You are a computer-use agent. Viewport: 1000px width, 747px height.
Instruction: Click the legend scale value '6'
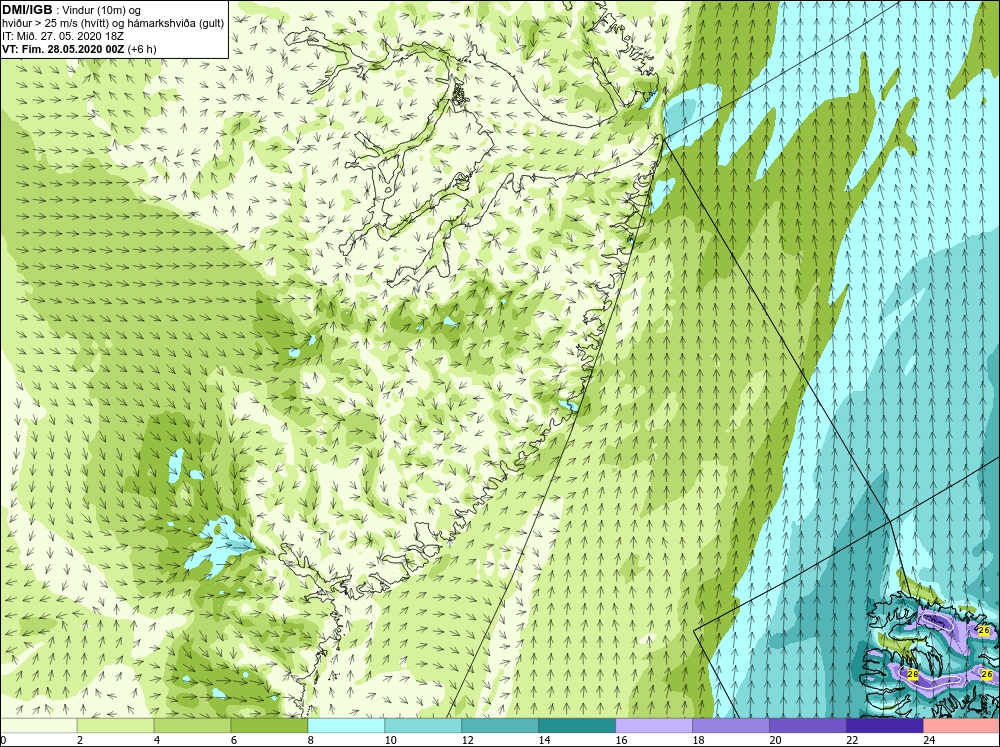(x=234, y=740)
